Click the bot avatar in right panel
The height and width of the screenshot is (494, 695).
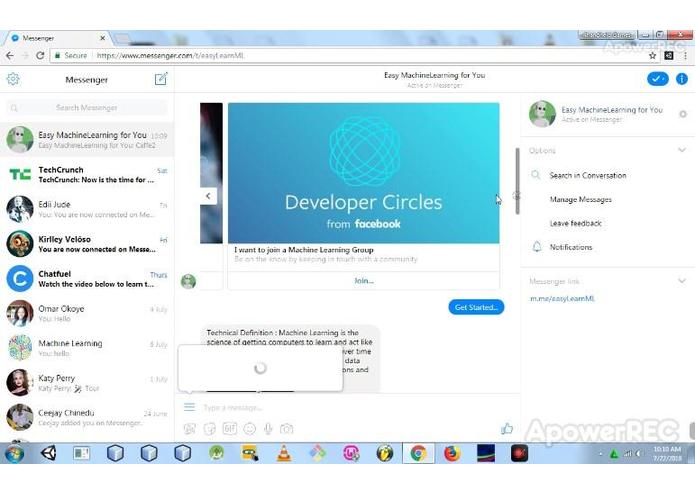pos(542,114)
